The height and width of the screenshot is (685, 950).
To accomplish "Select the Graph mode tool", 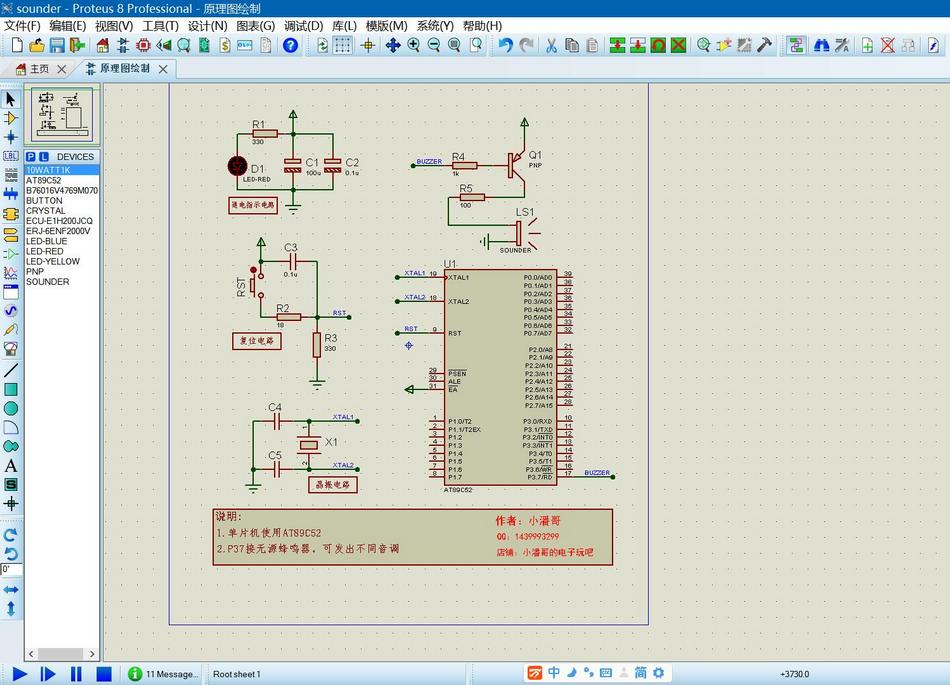I will tap(10, 273).
